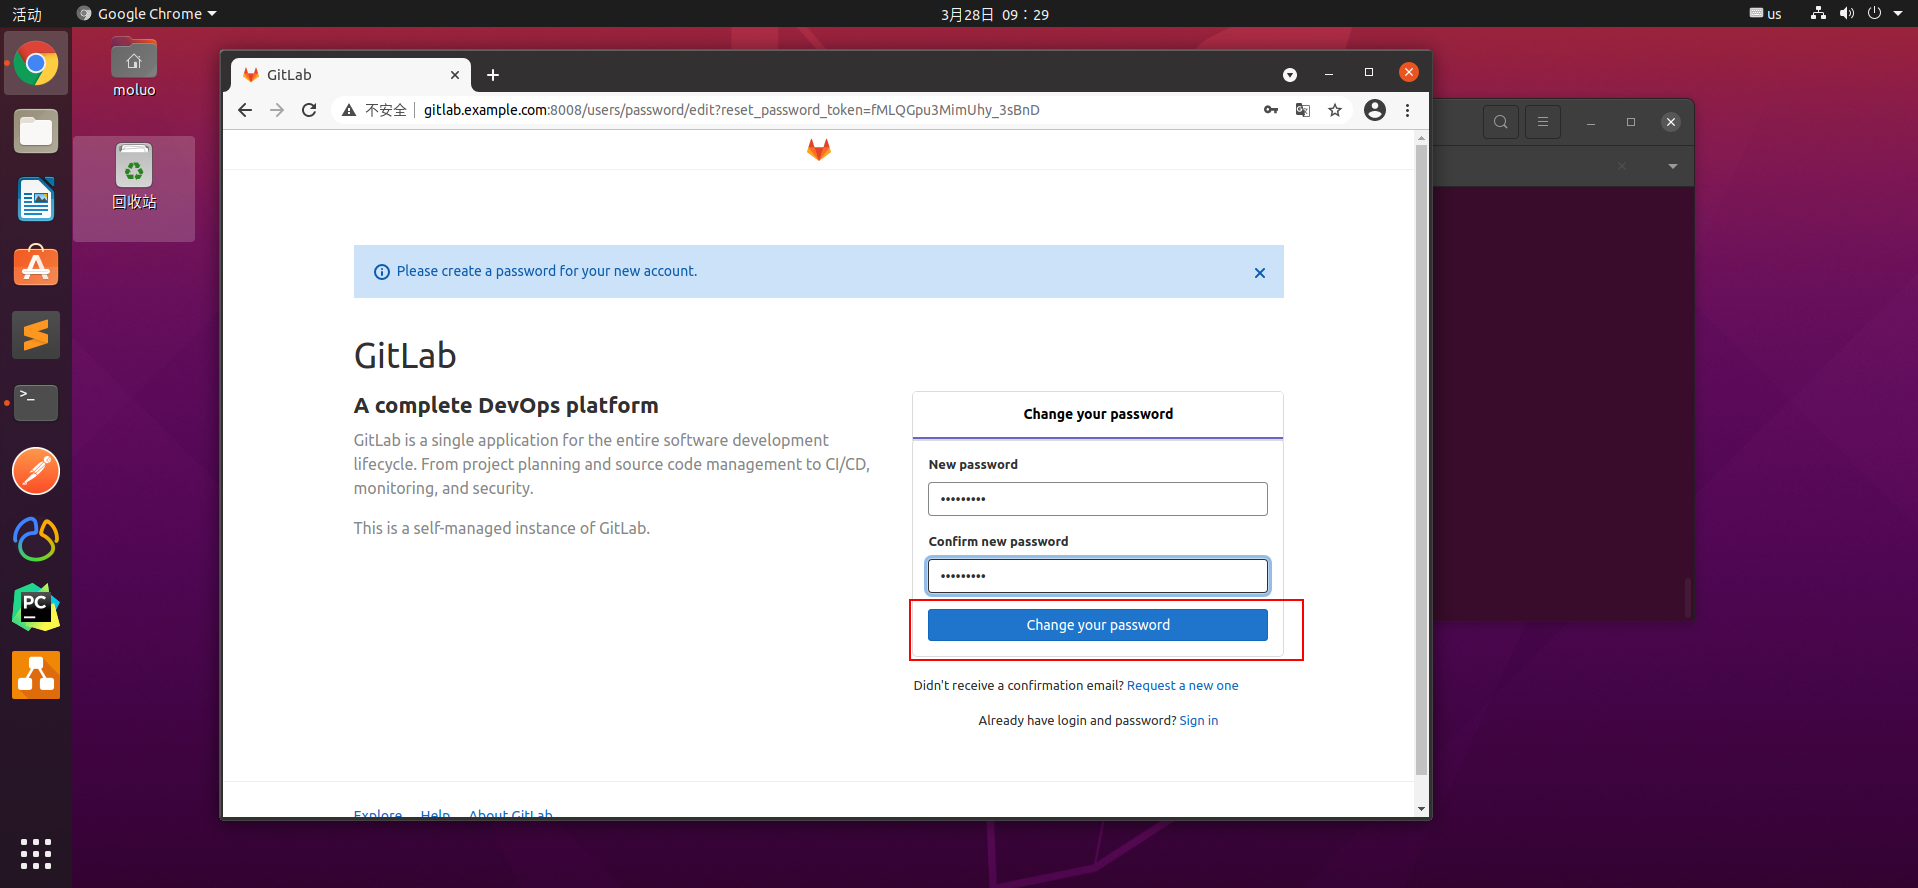Viewport: 1918px width, 888px height.
Task: Bookmark this page with the star icon
Action: click(1335, 110)
